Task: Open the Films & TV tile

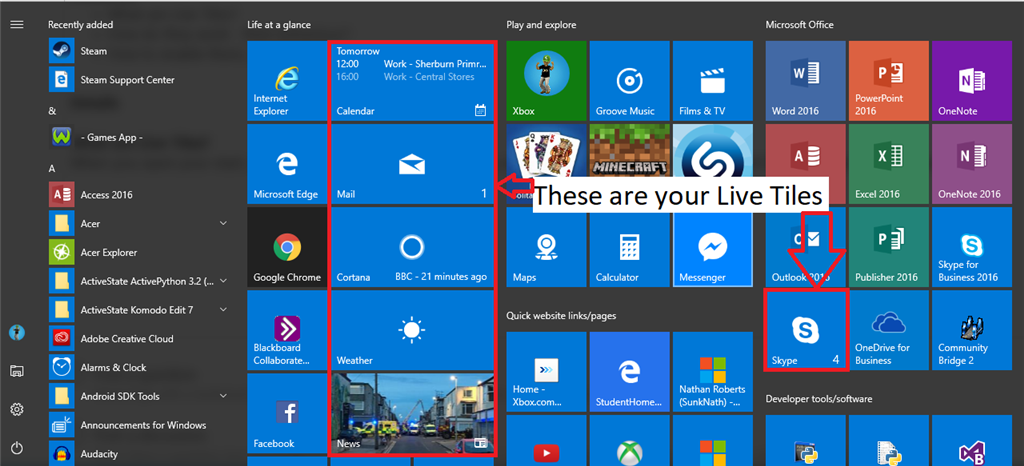Action: point(712,81)
